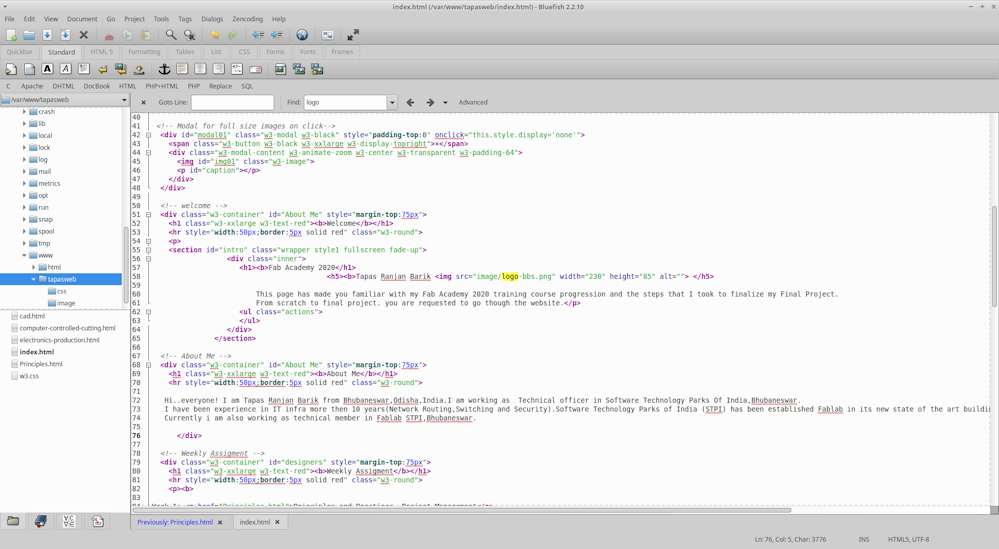Click the Cut scissors icon
999x549 pixels.
pos(109,35)
